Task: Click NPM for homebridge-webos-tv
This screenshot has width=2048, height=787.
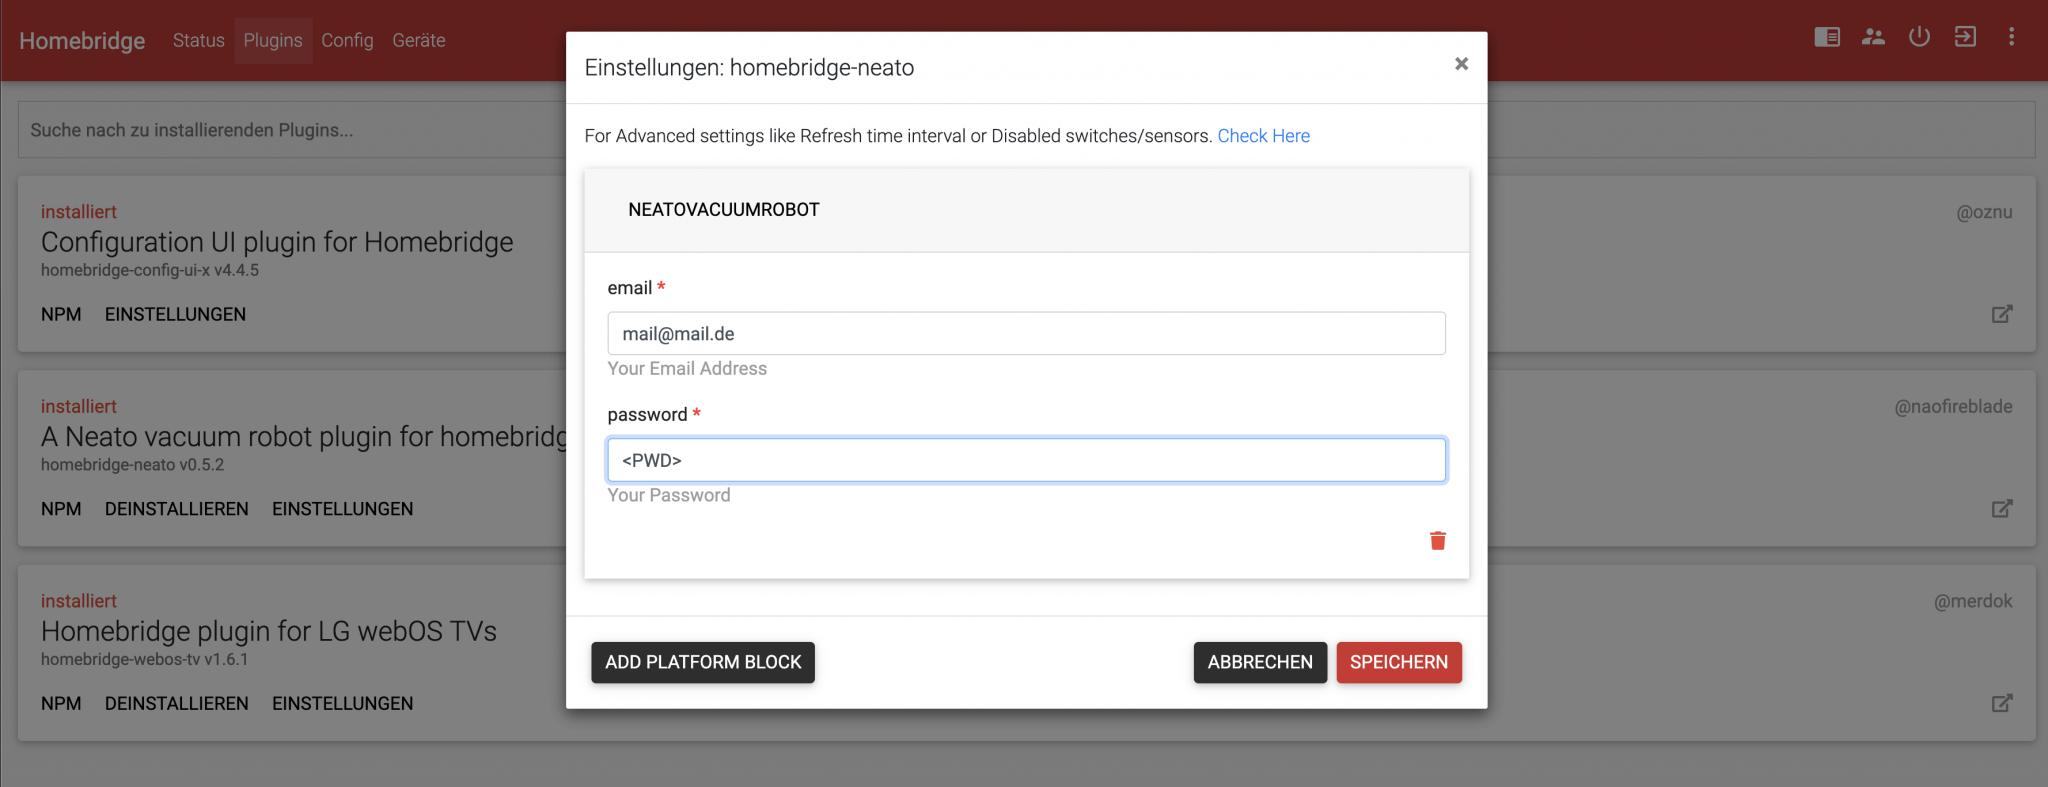Action: pyautogui.click(x=61, y=703)
